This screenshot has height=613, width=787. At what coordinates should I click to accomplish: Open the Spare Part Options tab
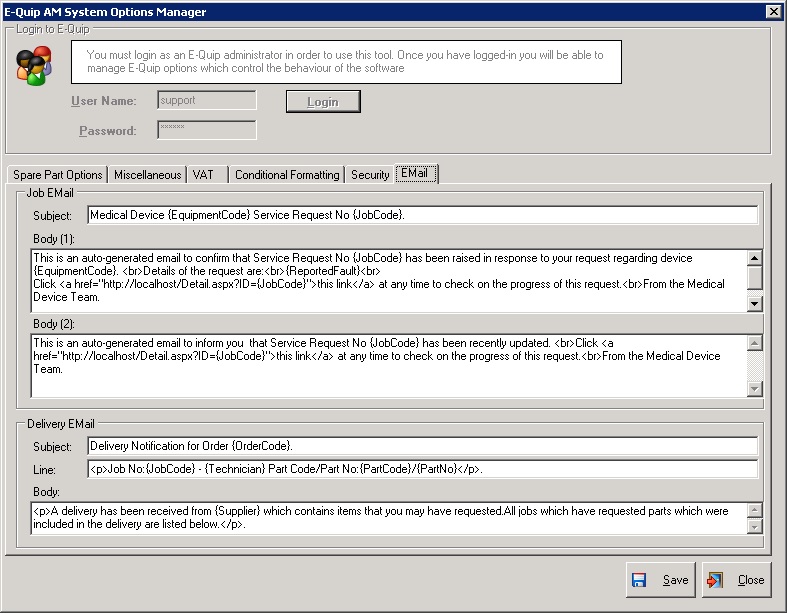[x=57, y=175]
